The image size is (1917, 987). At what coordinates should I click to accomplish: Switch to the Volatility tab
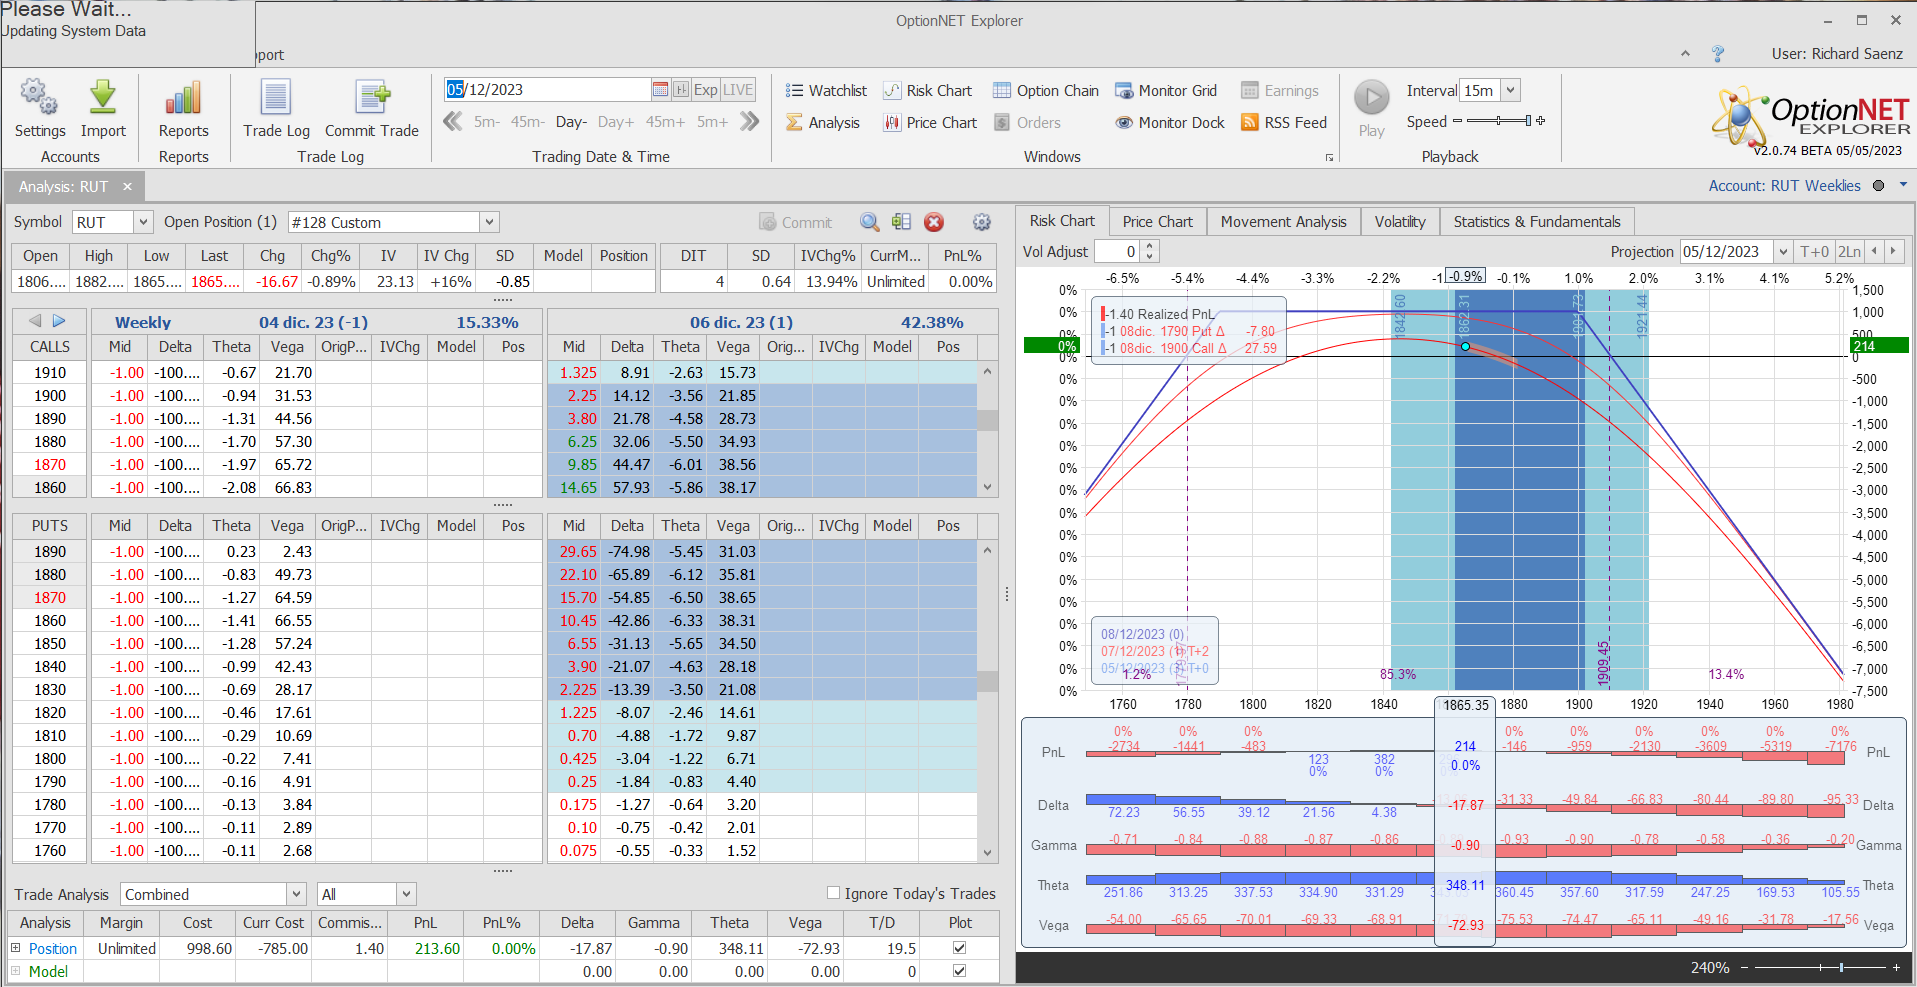pos(1399,221)
